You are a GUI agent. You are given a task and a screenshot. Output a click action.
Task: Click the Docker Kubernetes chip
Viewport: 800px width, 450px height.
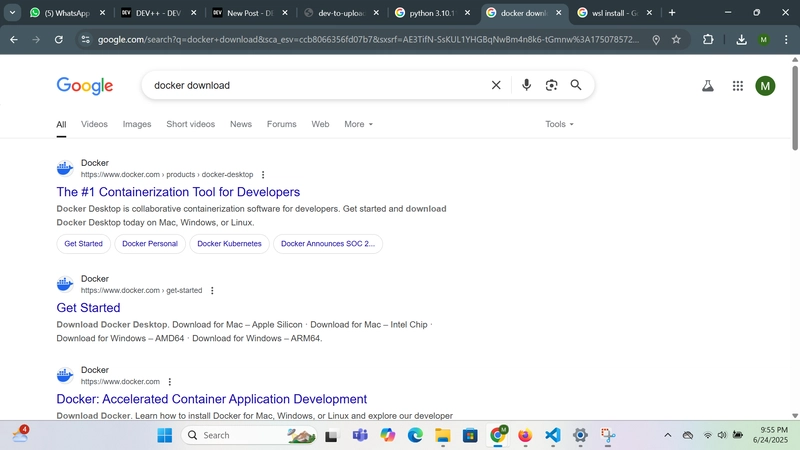click(229, 244)
